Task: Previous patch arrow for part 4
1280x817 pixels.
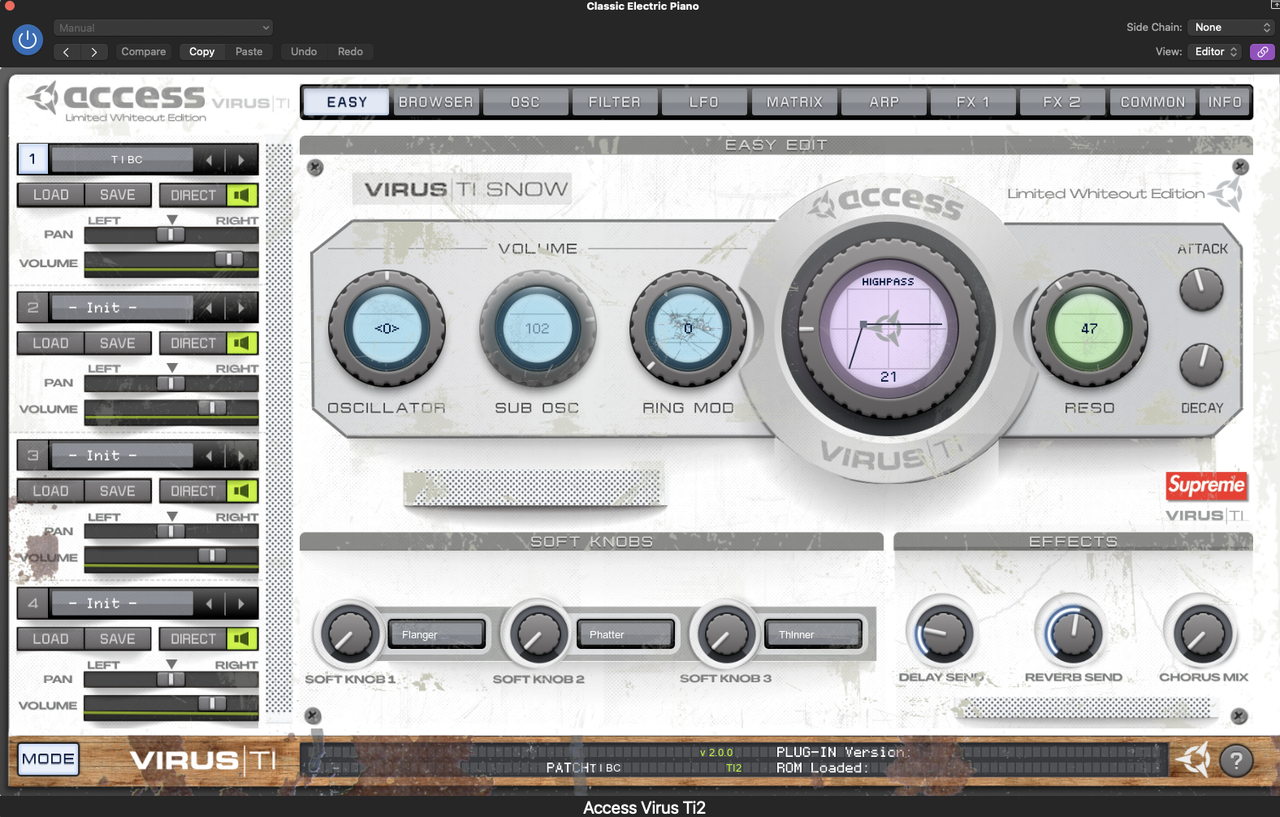Action: (209, 603)
